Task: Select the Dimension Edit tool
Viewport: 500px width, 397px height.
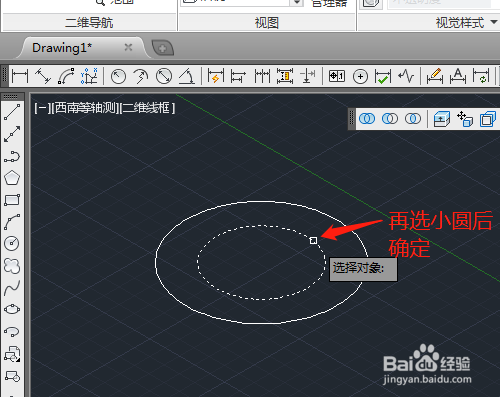Action: (435, 76)
